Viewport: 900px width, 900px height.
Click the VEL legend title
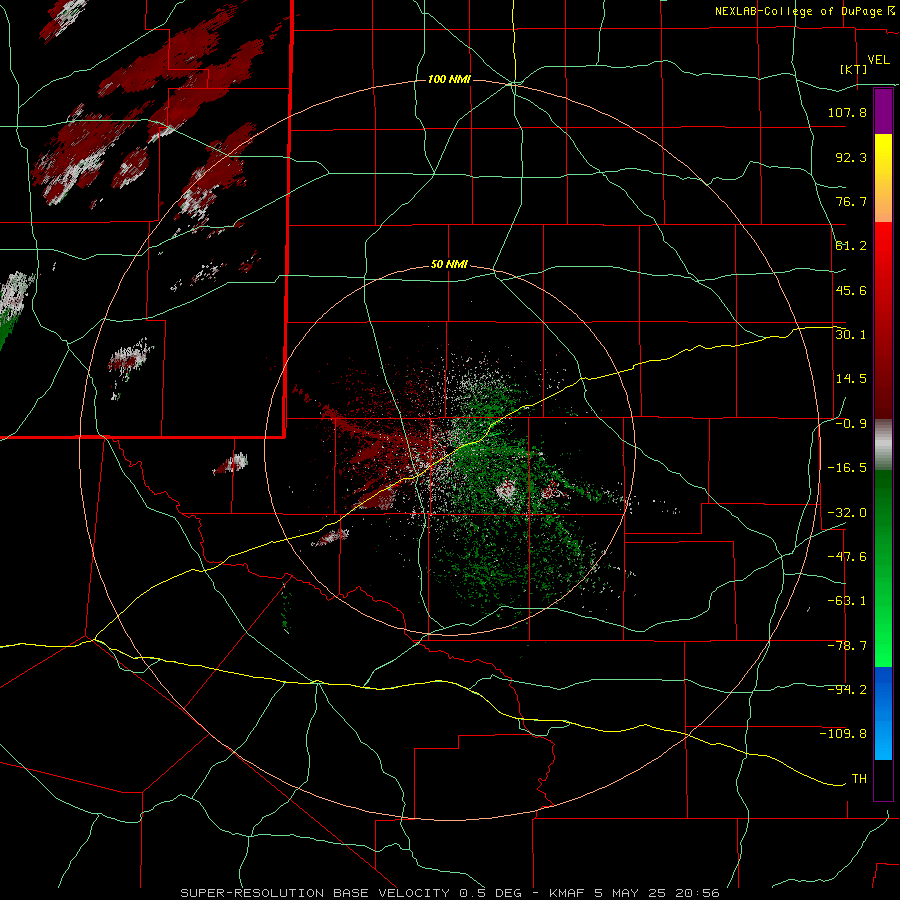click(878, 60)
